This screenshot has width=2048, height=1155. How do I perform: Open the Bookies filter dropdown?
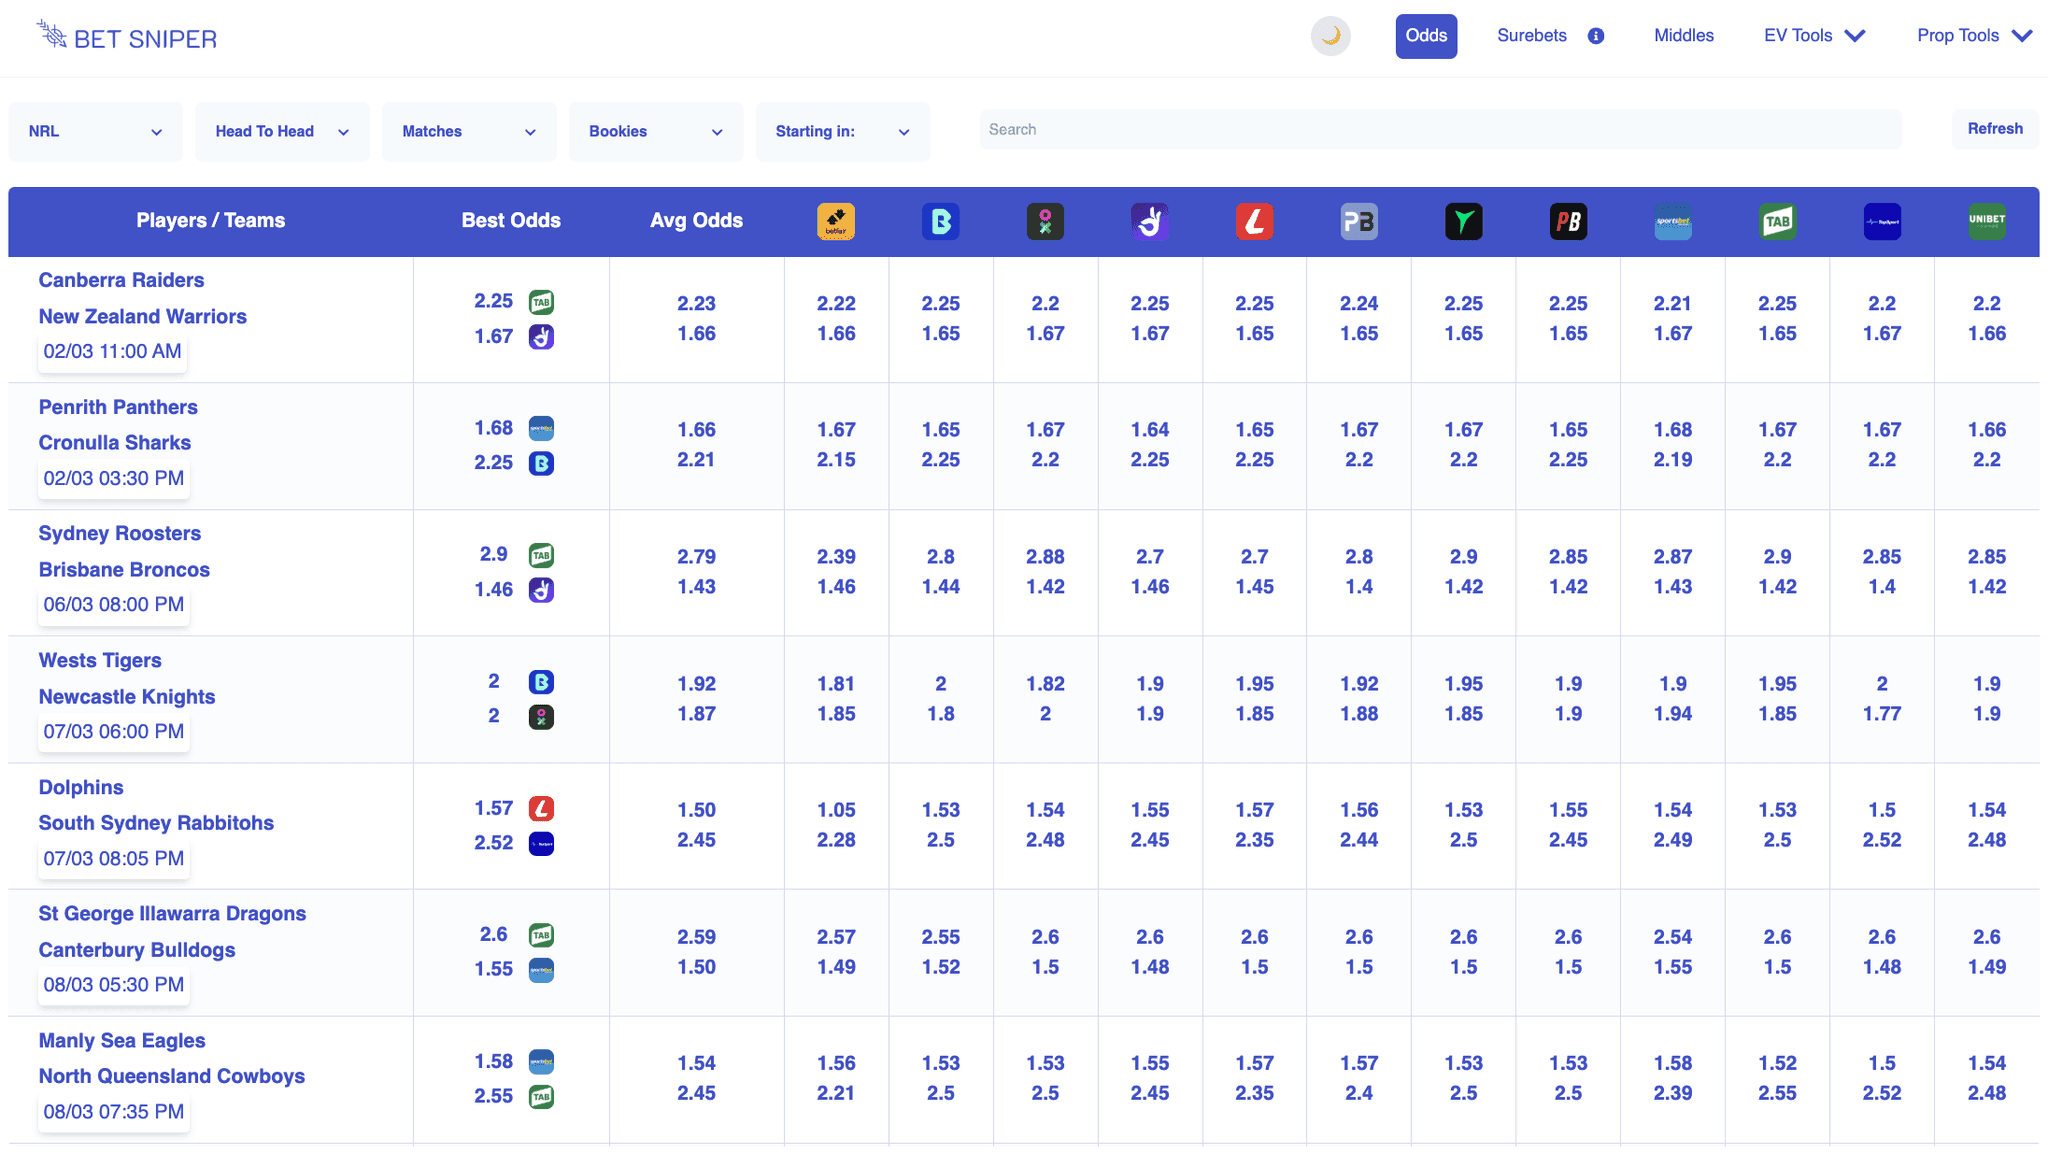click(x=655, y=131)
